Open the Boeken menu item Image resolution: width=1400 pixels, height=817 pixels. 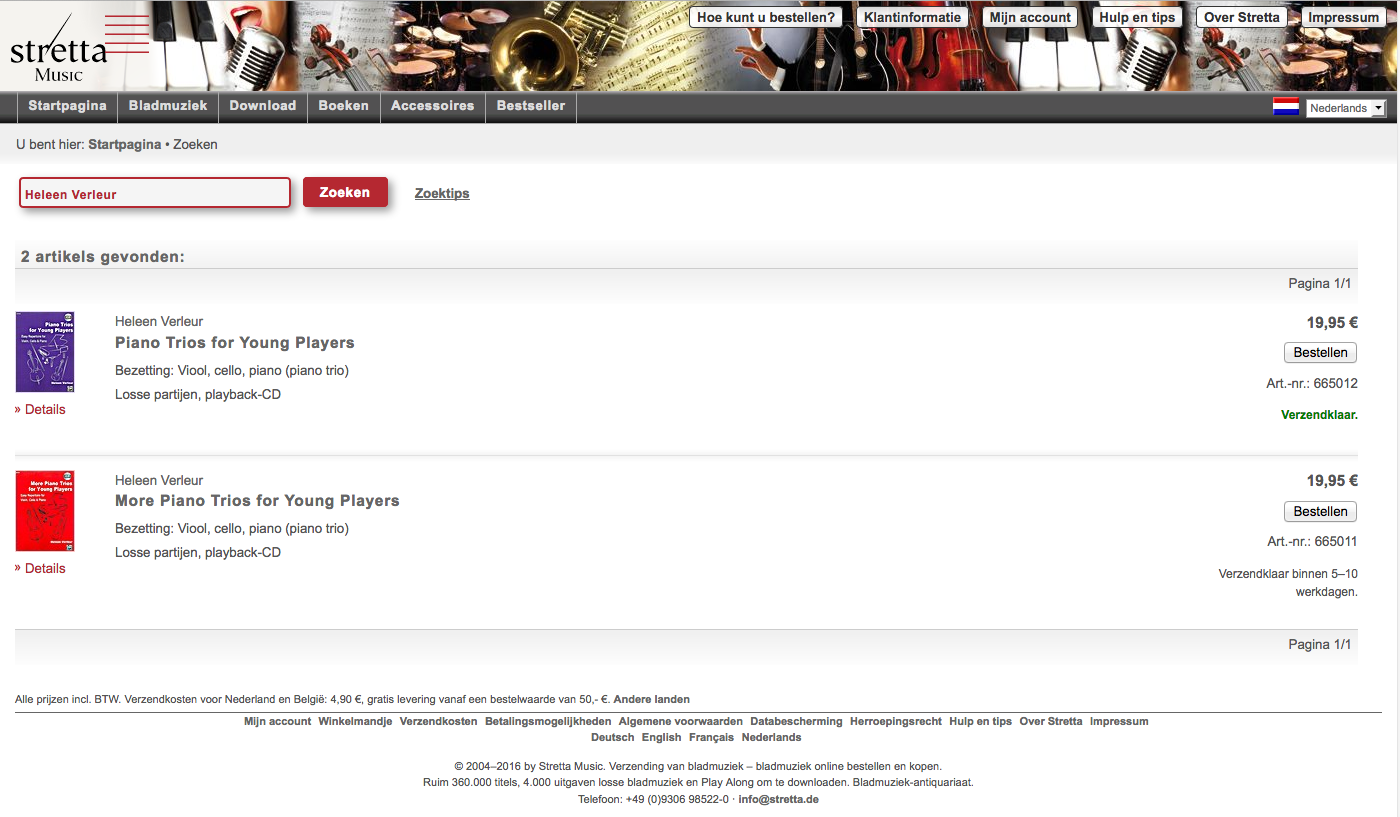(x=344, y=106)
